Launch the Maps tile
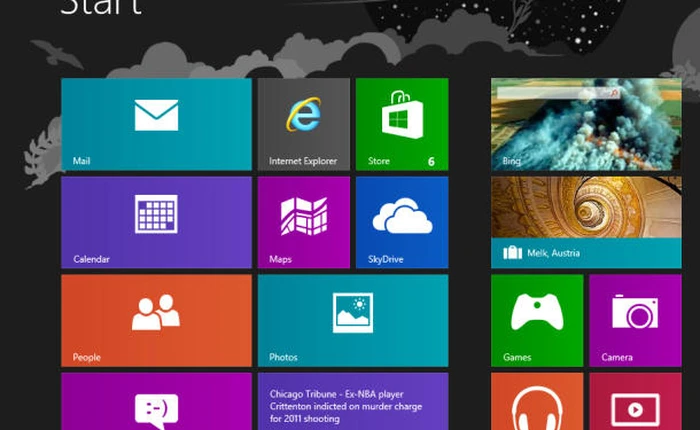This screenshot has width=700, height=430. 304,222
